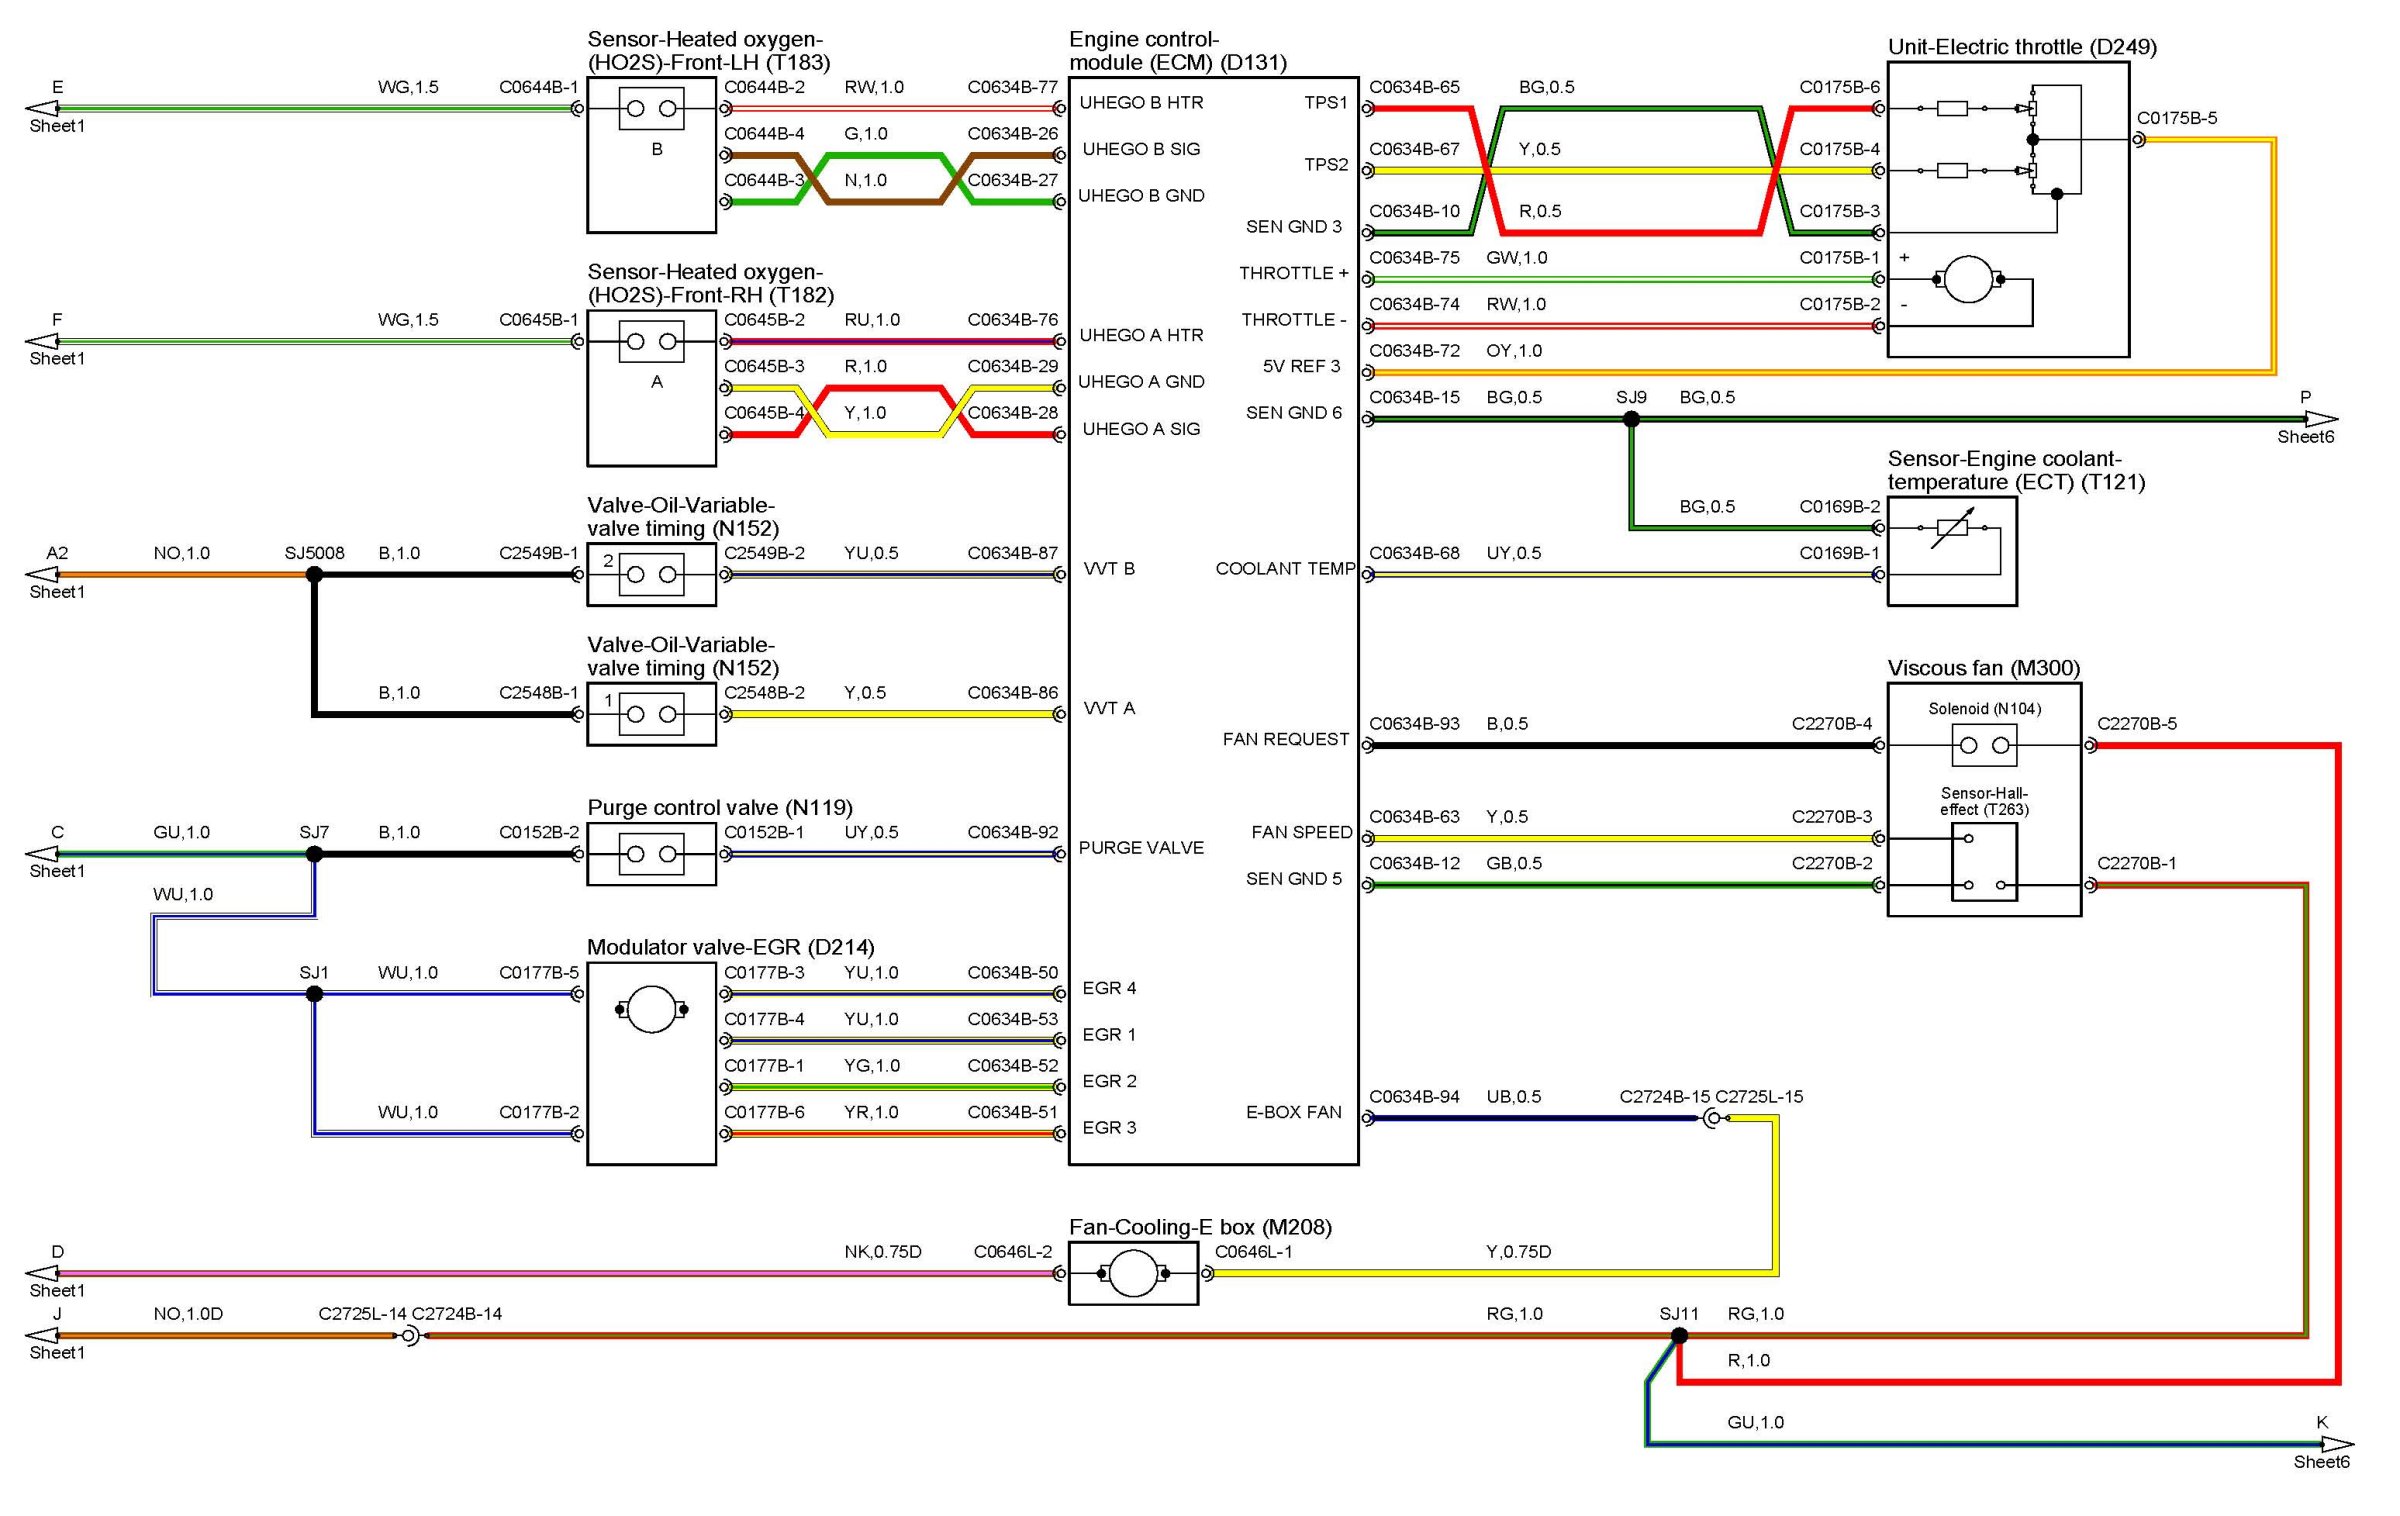Image resolution: width=2400 pixels, height=1516 pixels.
Task: Click the HO2S Front-LH heater symbol marked B
Action: coord(651,108)
